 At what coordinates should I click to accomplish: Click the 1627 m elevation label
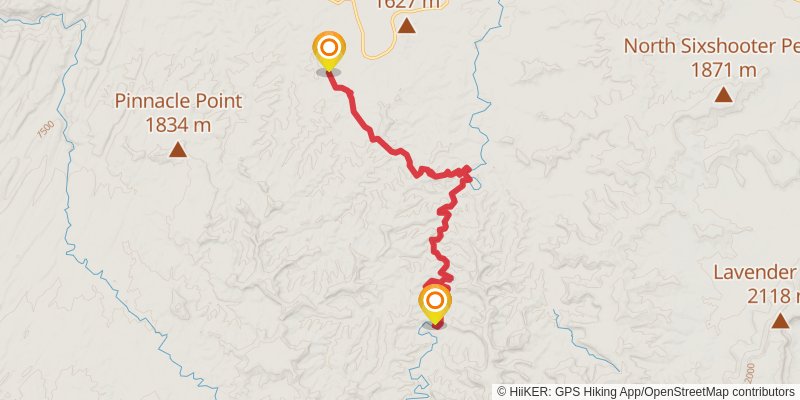[407, 5]
